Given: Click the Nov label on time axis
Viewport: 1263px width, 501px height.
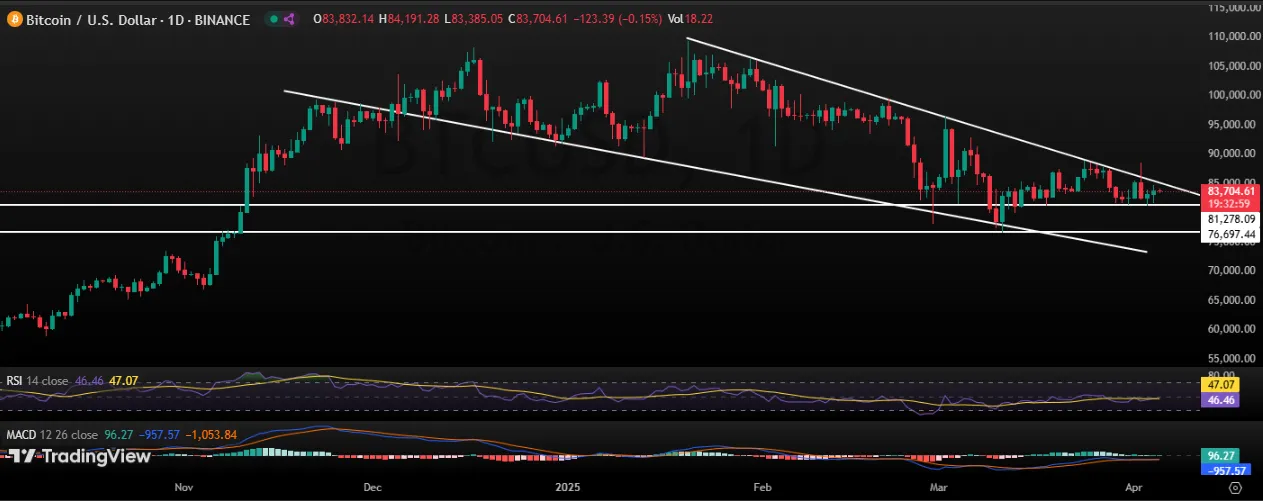Looking at the screenshot, I should (182, 487).
